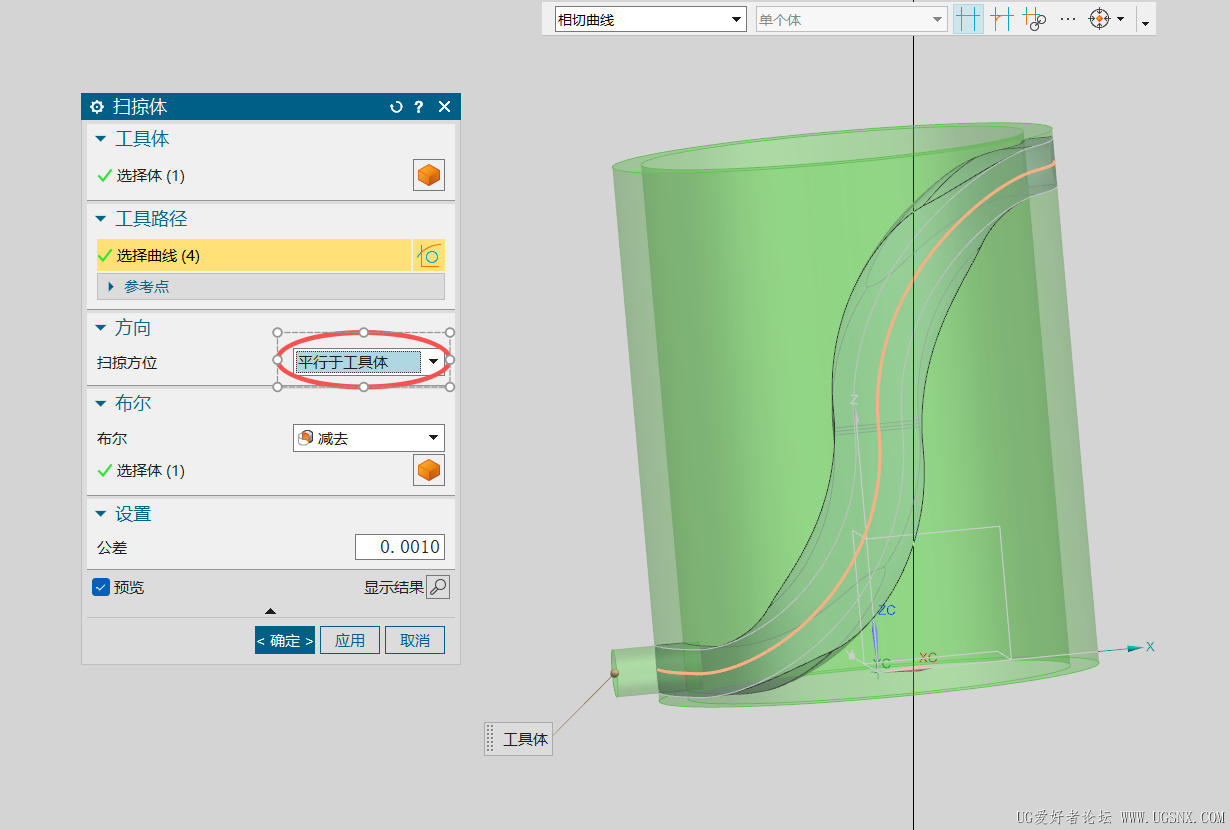Click the tool body anchor point on small cylinder
1230x830 pixels.
614,673
